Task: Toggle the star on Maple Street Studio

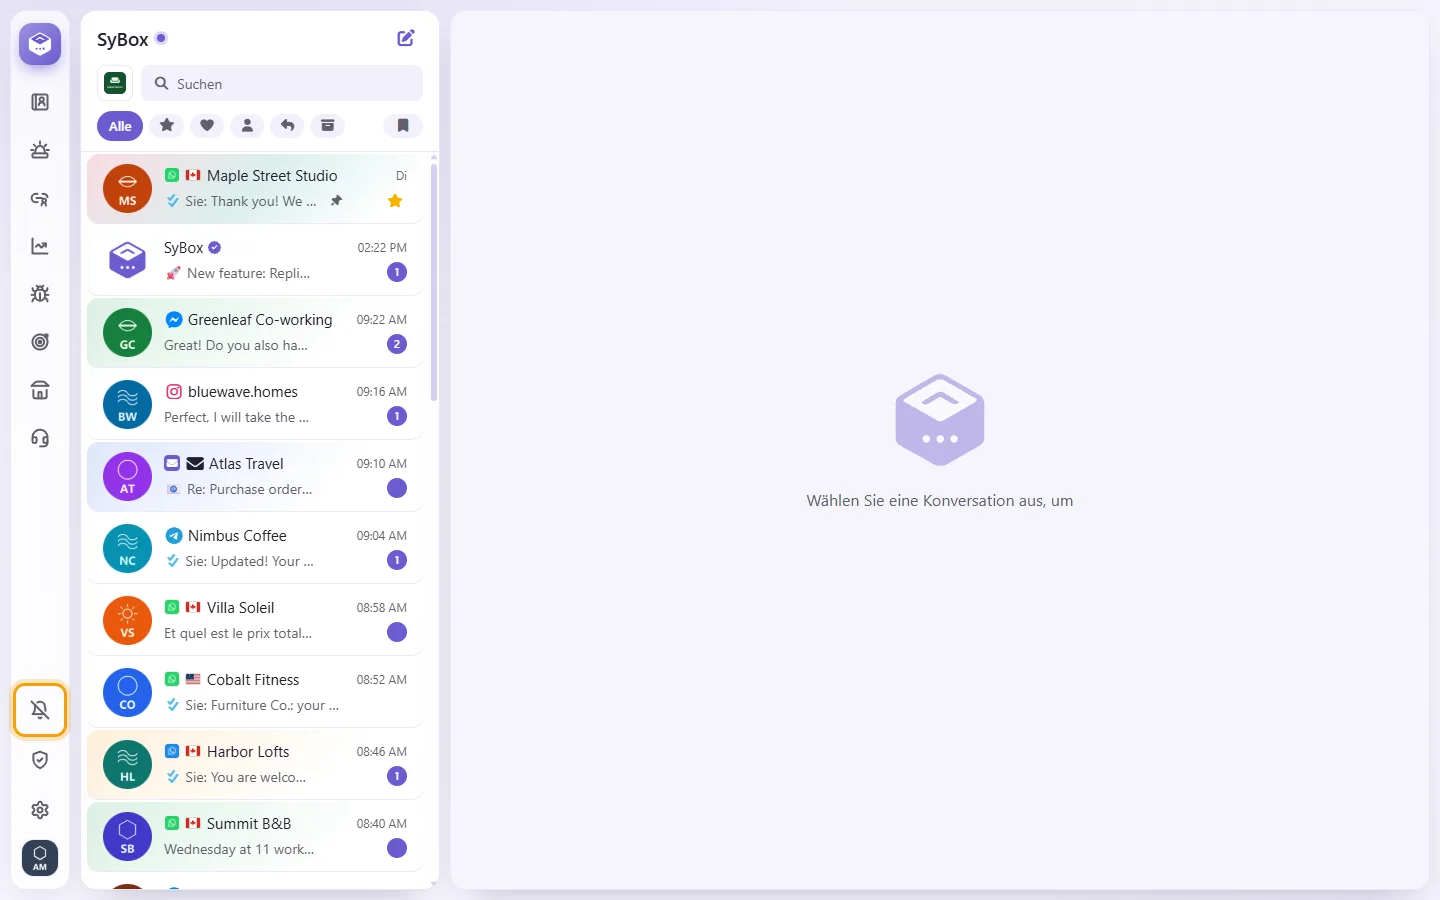Action: click(395, 201)
